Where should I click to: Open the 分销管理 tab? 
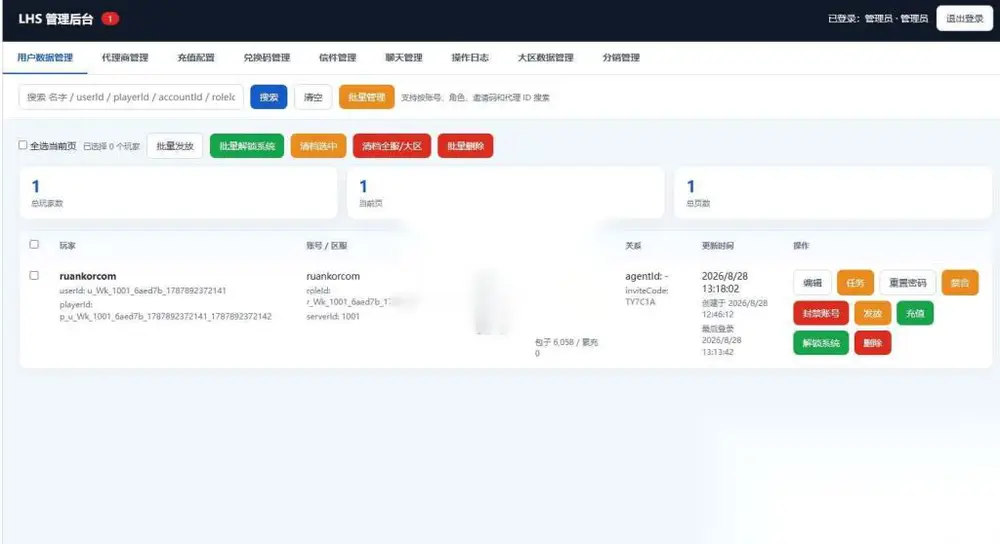tap(621, 57)
